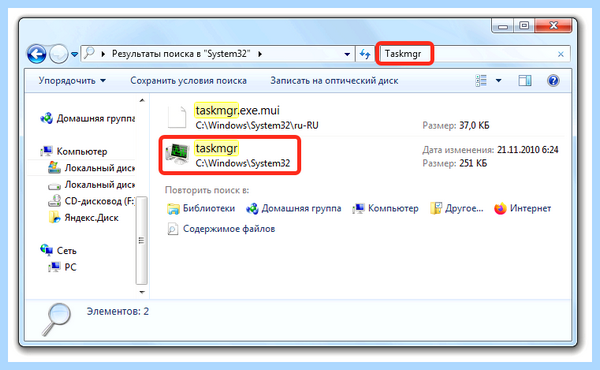Select the 'Результаты поиска в System32' breadcrumb
This screenshot has height=370, width=600.
point(181,54)
